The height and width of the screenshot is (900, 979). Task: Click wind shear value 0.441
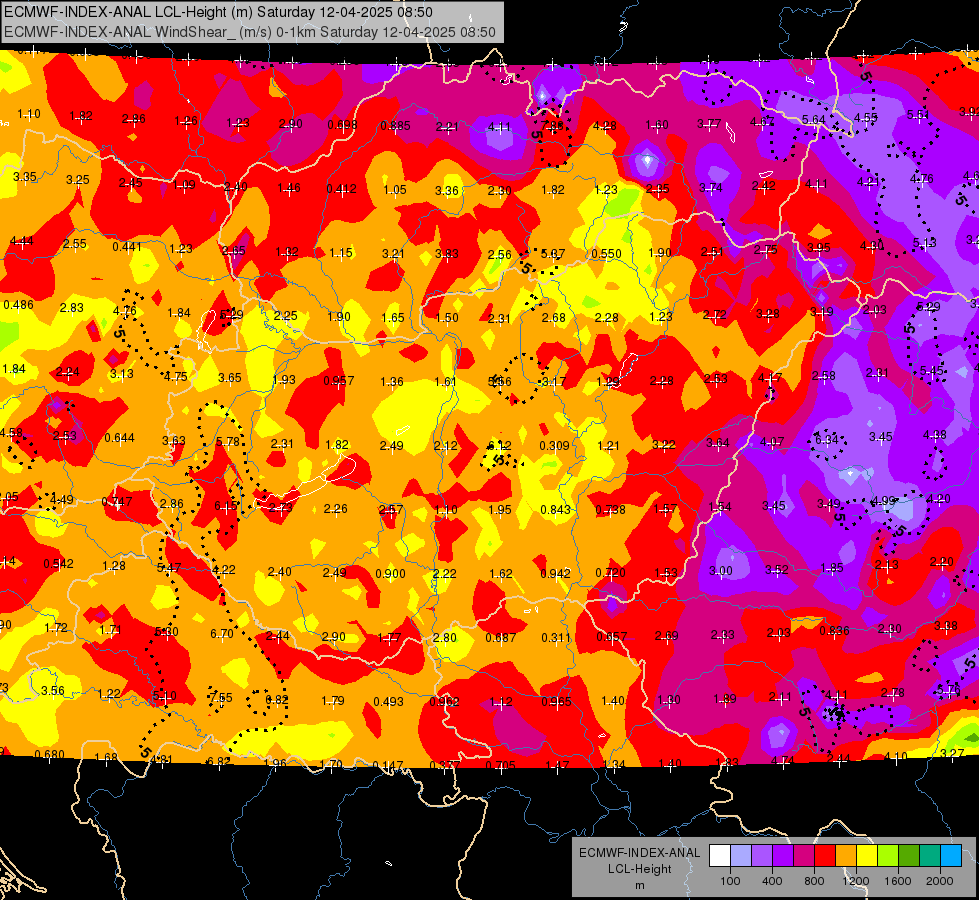pyautogui.click(x=127, y=247)
